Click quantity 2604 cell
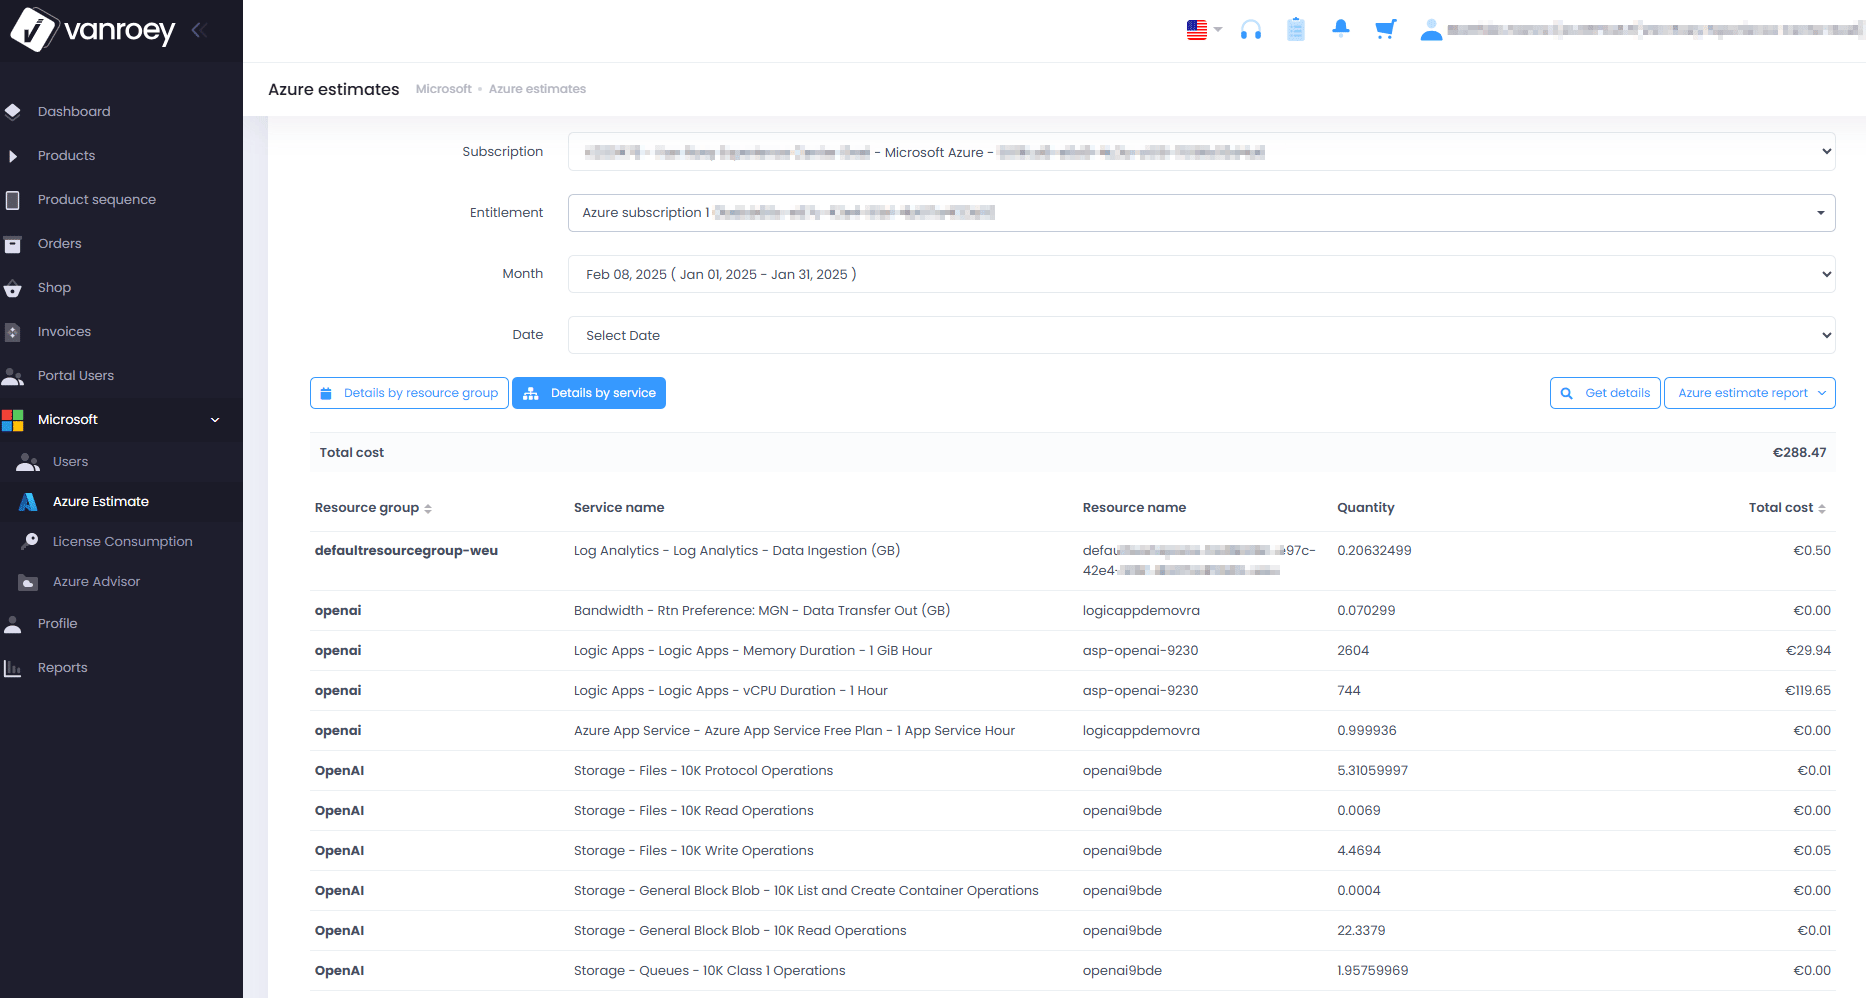The image size is (1866, 998). tap(1353, 651)
